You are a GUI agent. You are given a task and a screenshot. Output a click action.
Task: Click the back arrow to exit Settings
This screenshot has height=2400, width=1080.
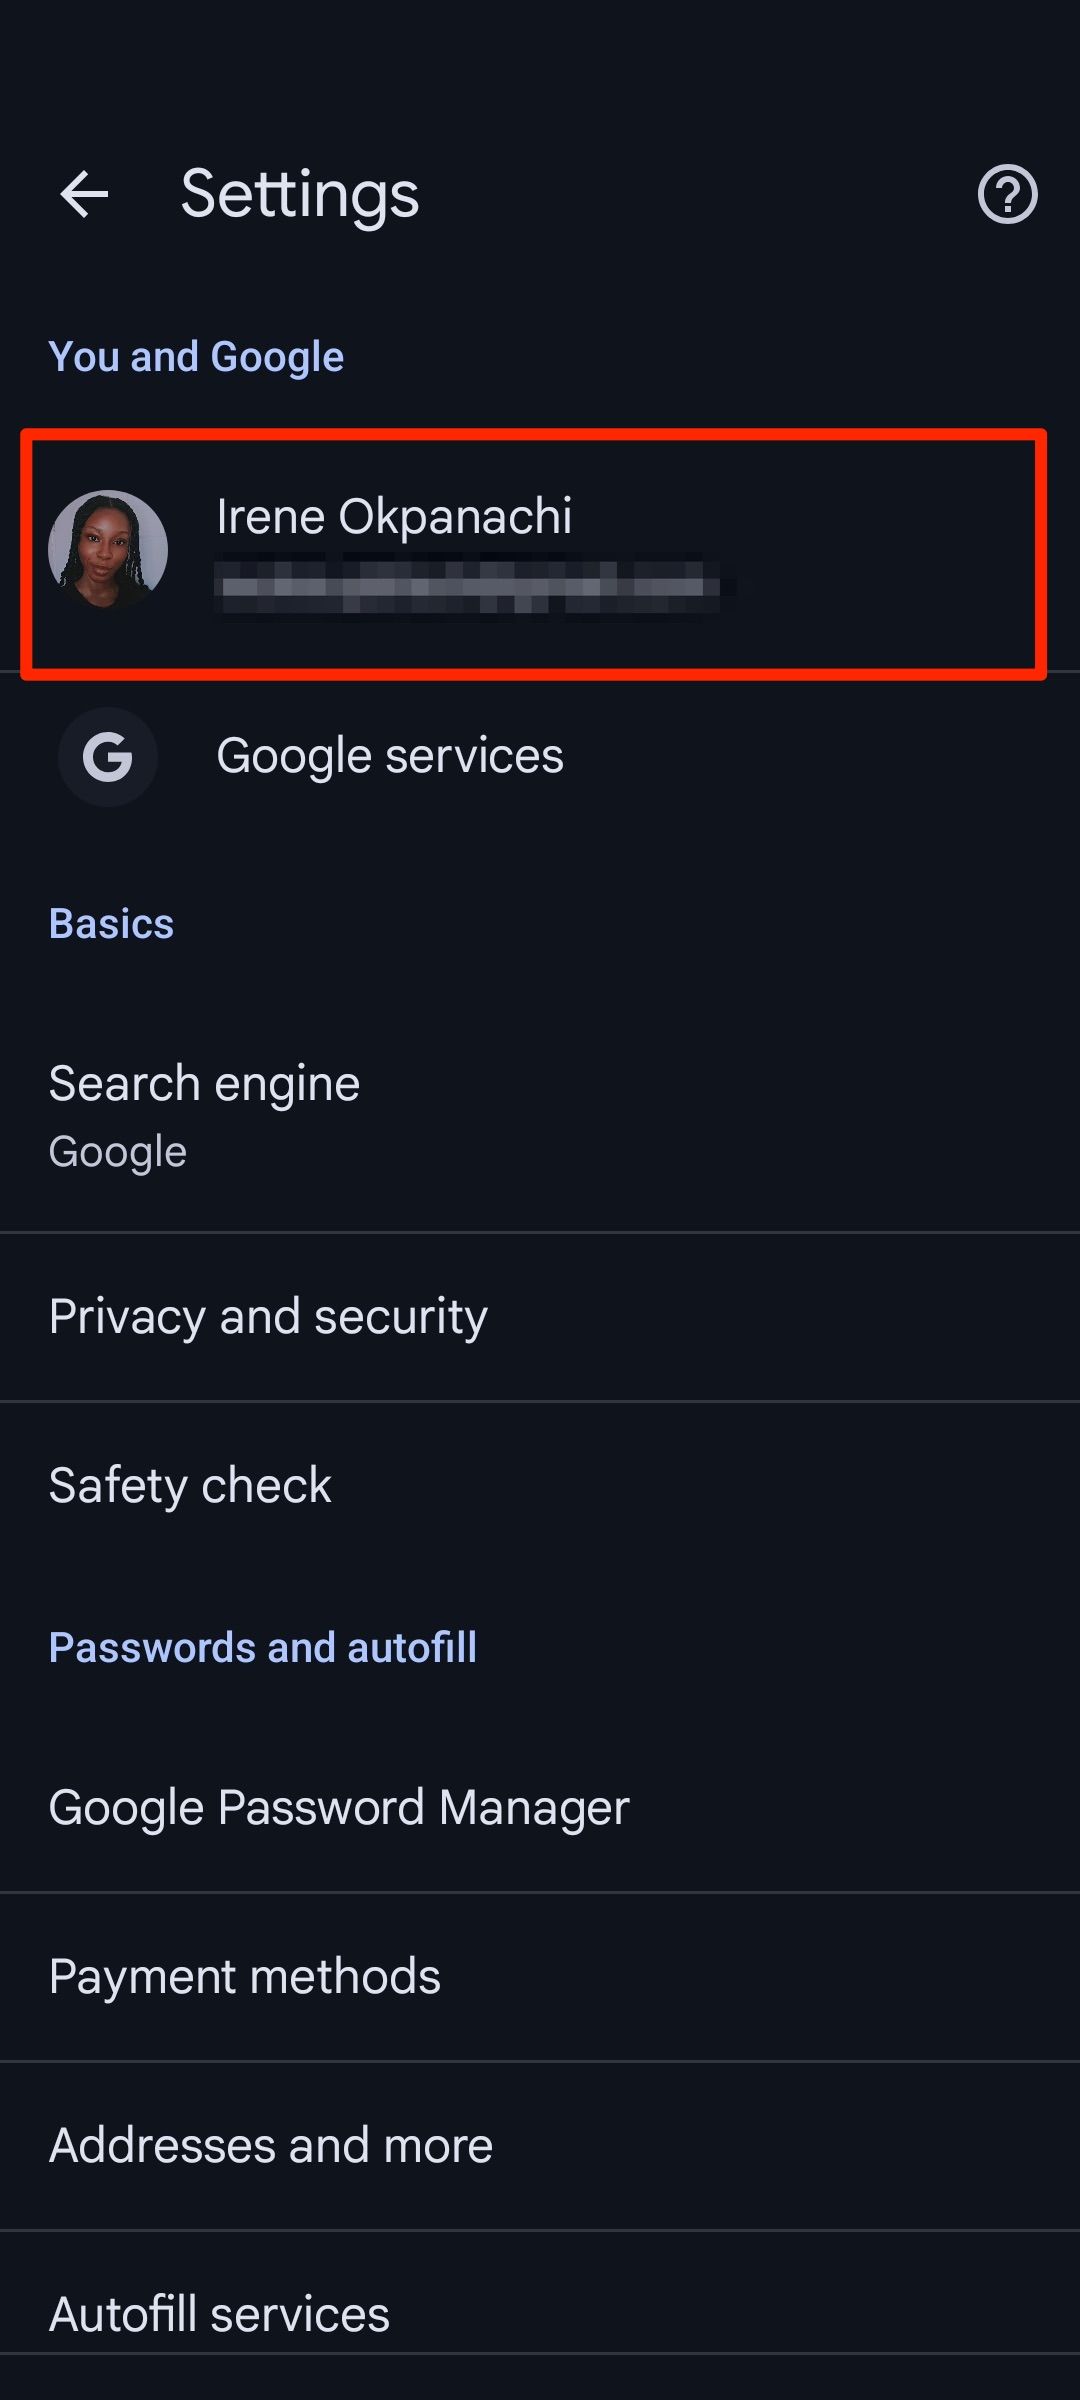(x=84, y=194)
